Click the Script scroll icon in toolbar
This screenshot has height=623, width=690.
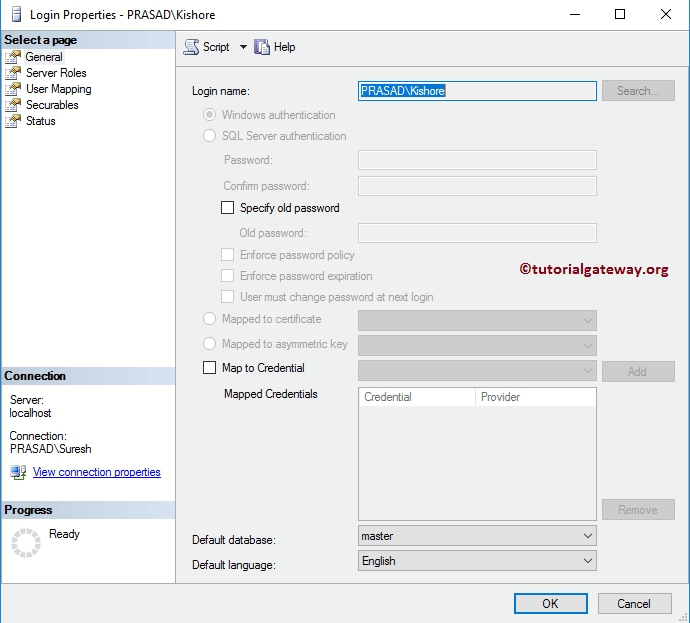191,47
